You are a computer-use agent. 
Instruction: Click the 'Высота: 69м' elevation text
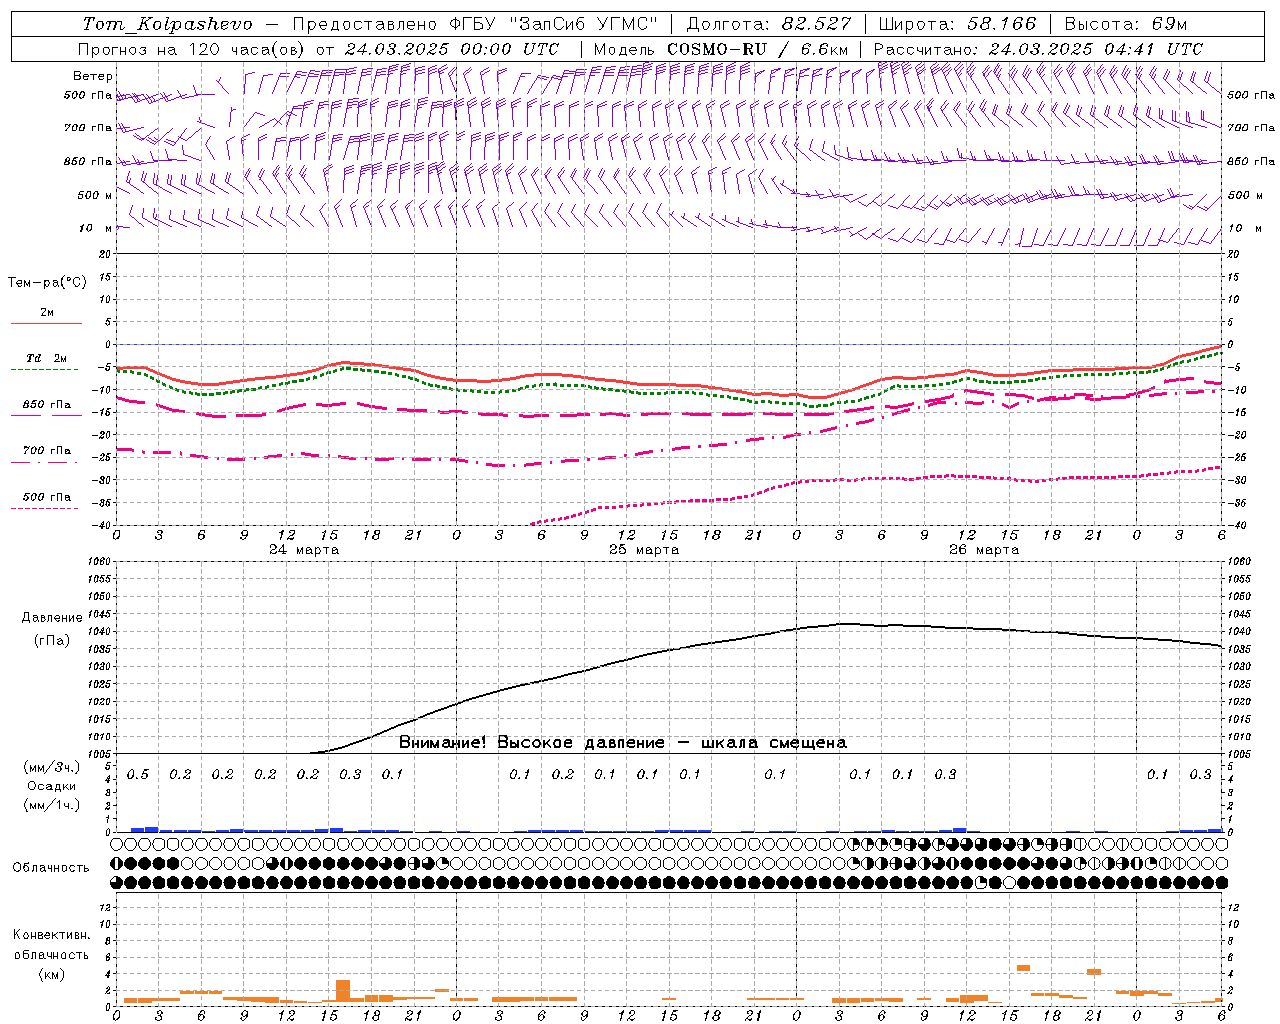coord(1126,24)
